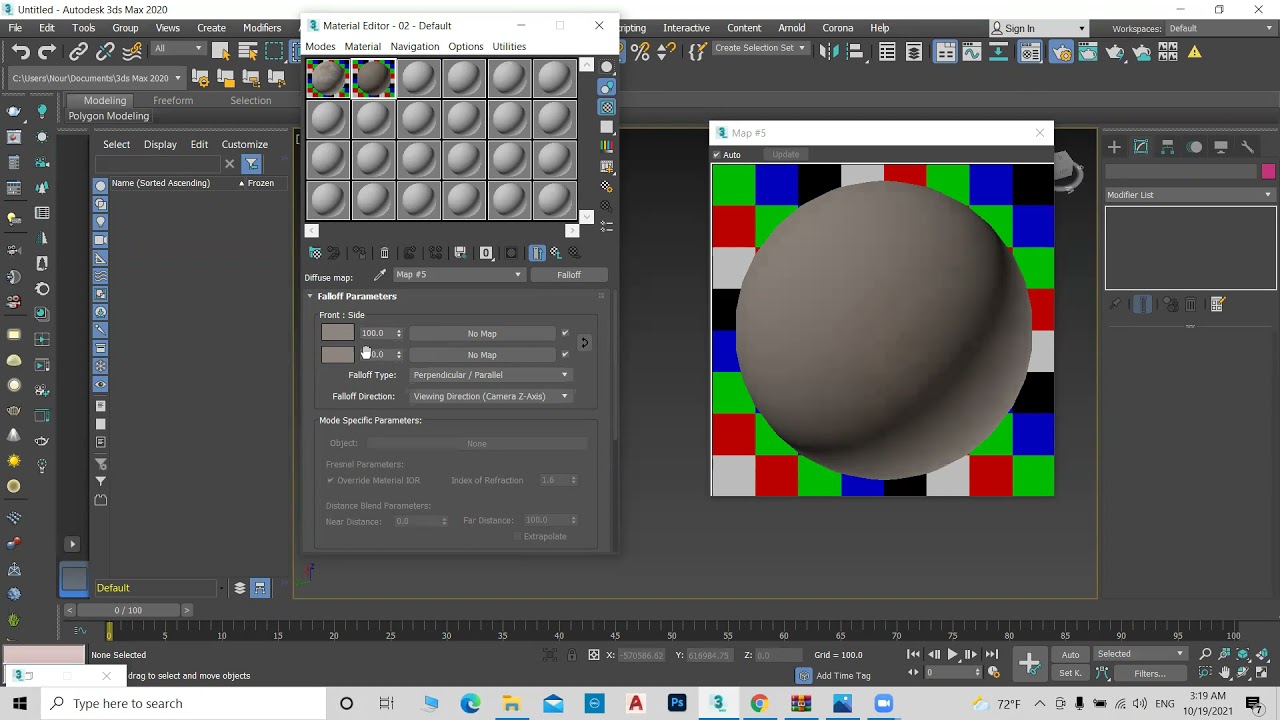The width and height of the screenshot is (1280, 720).
Task: Open the Utilities menu in Material Editor
Action: pyautogui.click(x=509, y=47)
